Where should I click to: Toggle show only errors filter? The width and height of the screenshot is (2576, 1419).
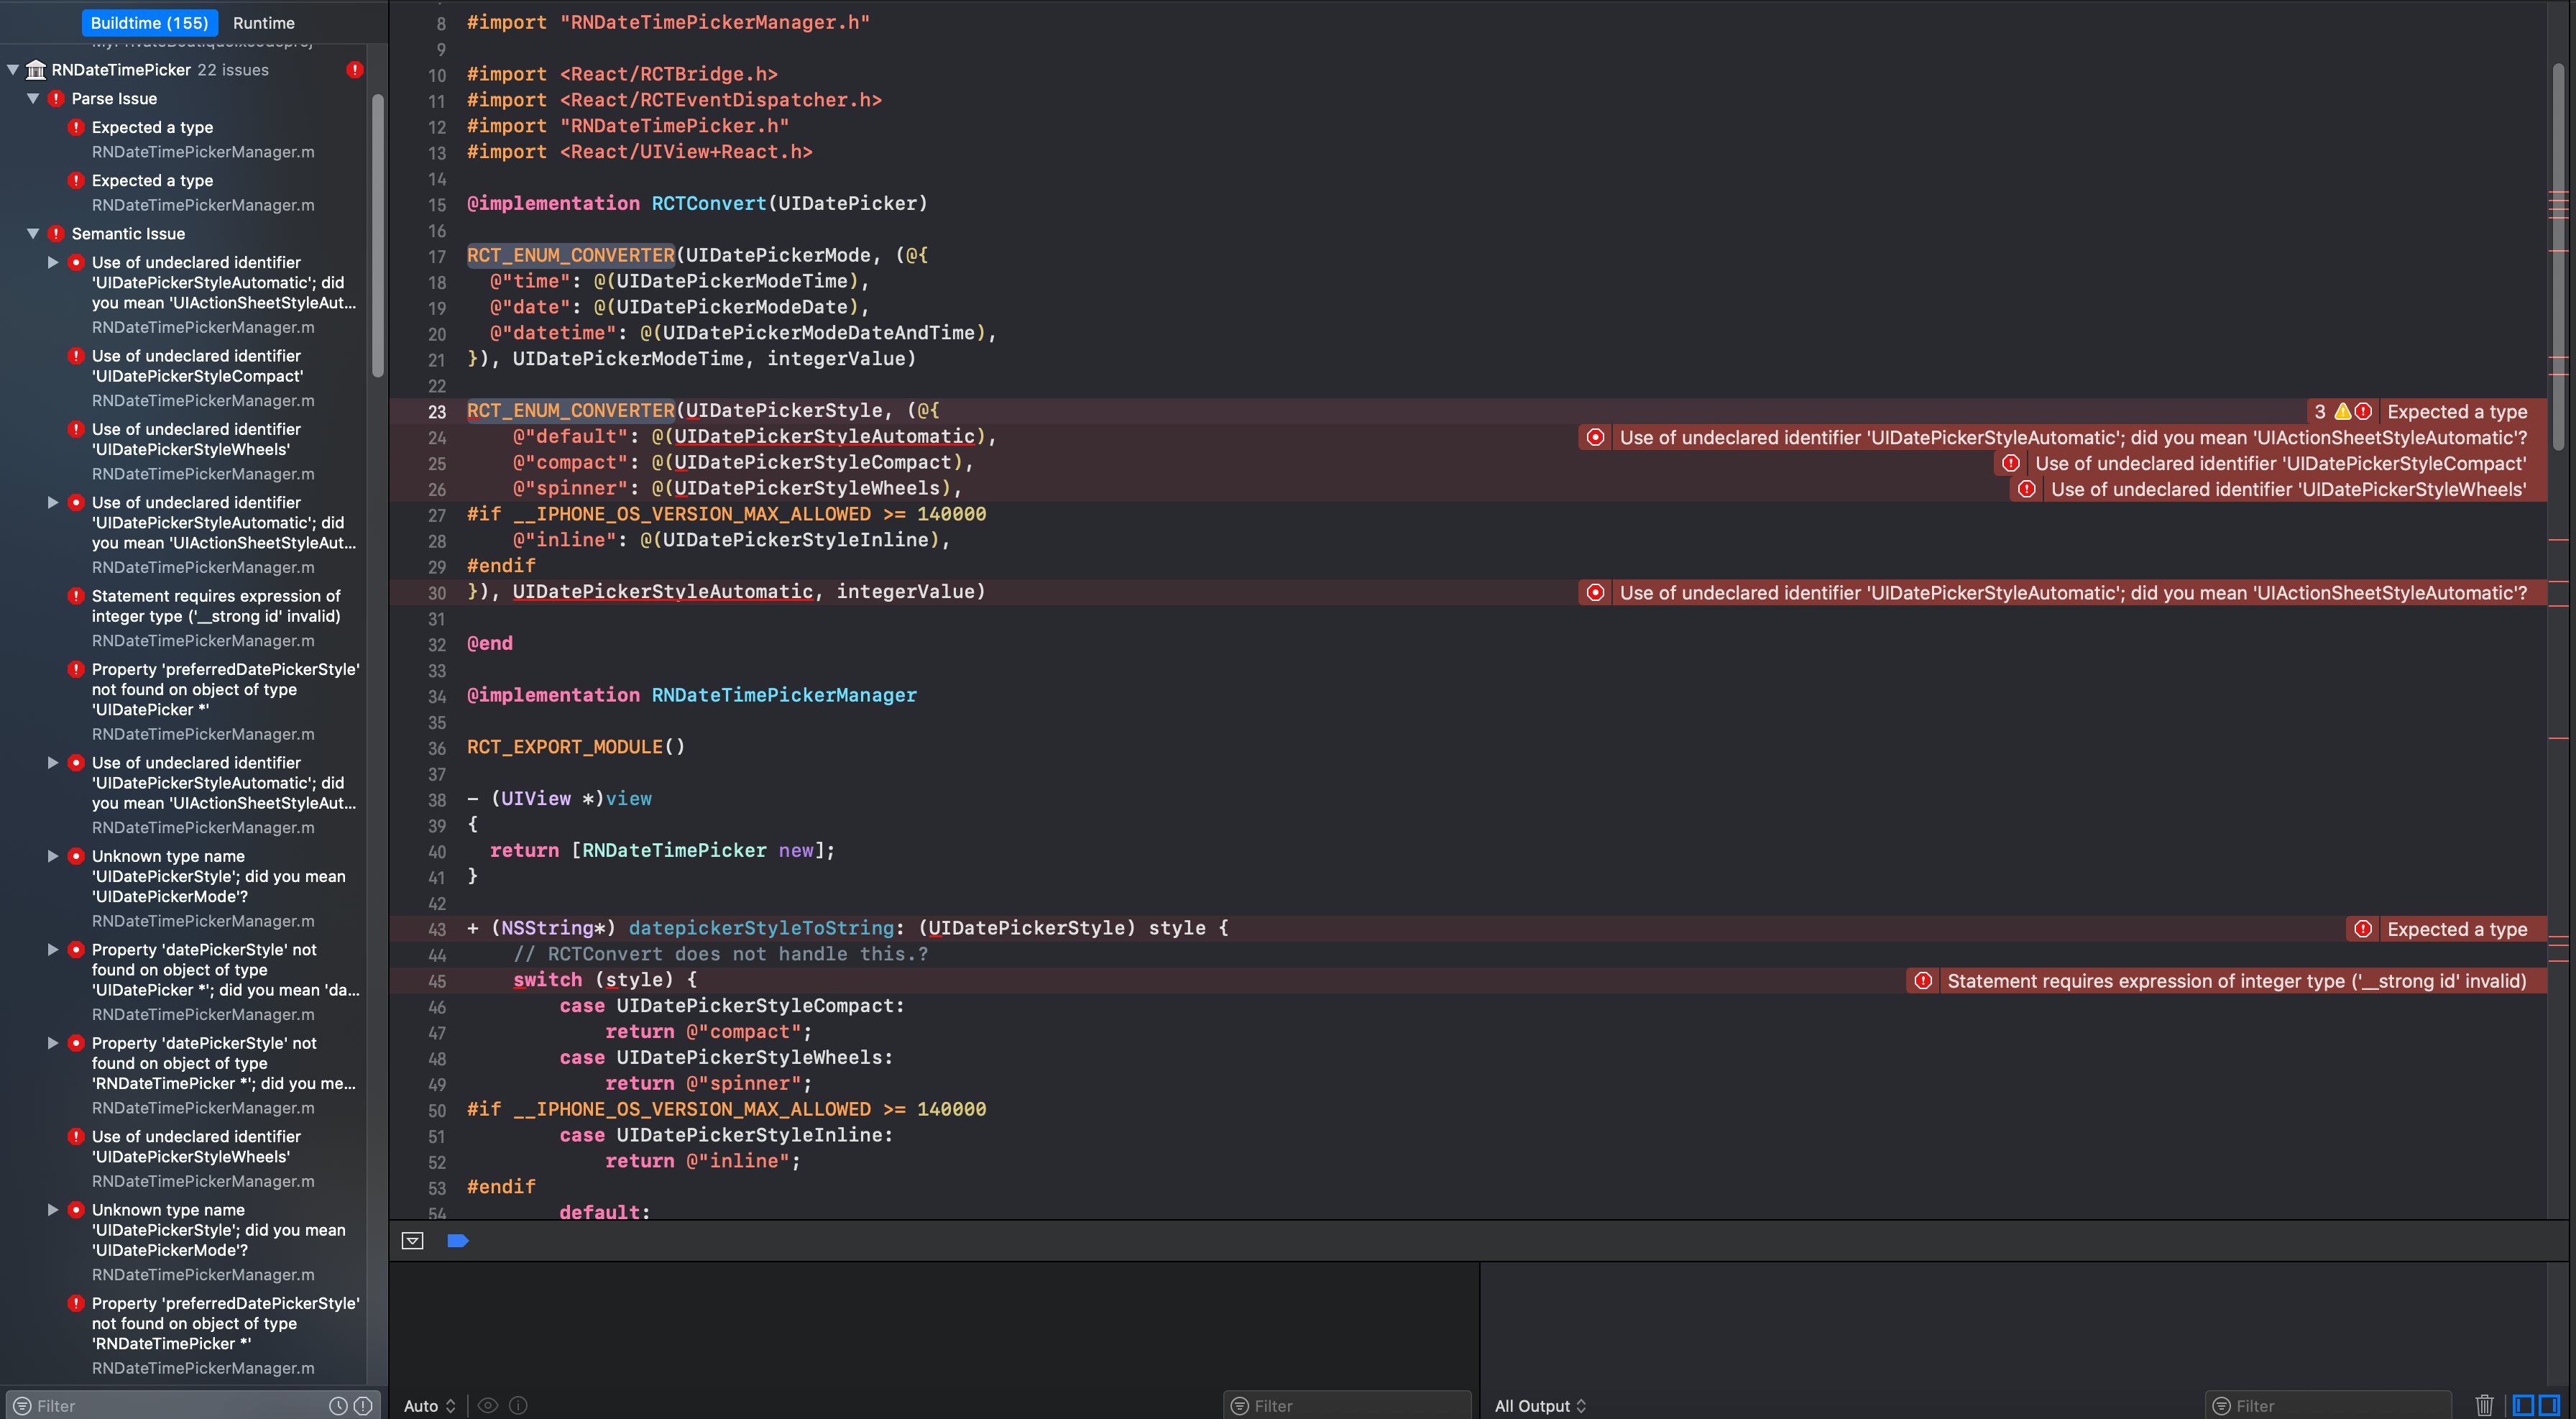tap(363, 1406)
